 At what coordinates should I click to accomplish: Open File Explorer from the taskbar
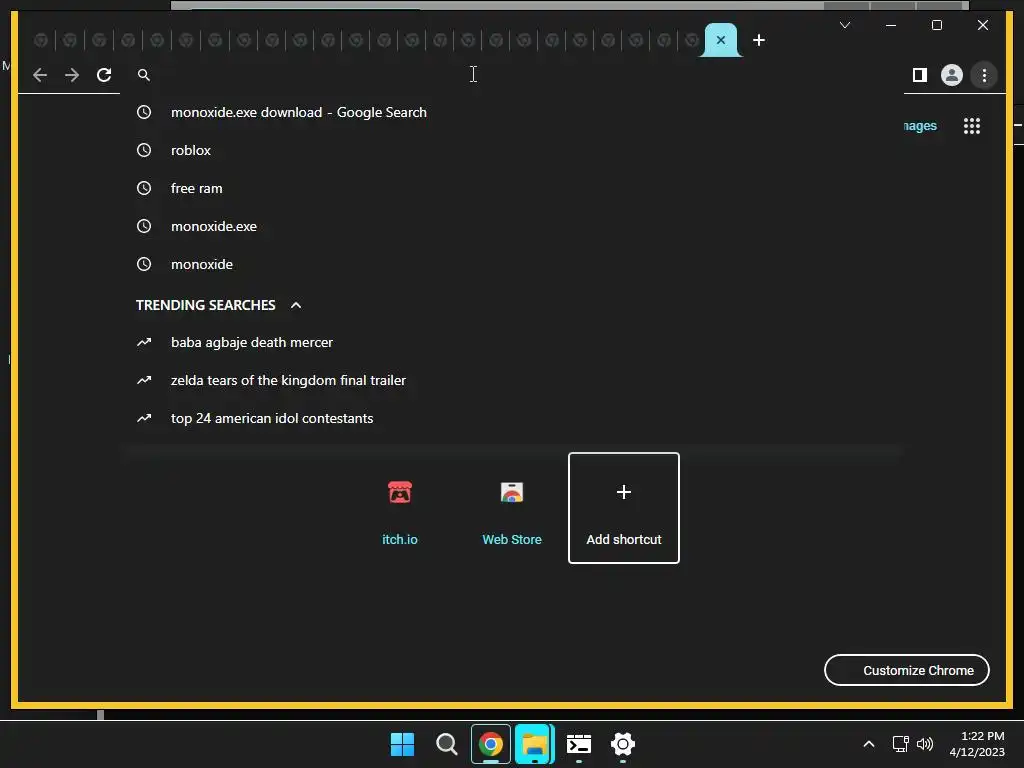tap(535, 744)
